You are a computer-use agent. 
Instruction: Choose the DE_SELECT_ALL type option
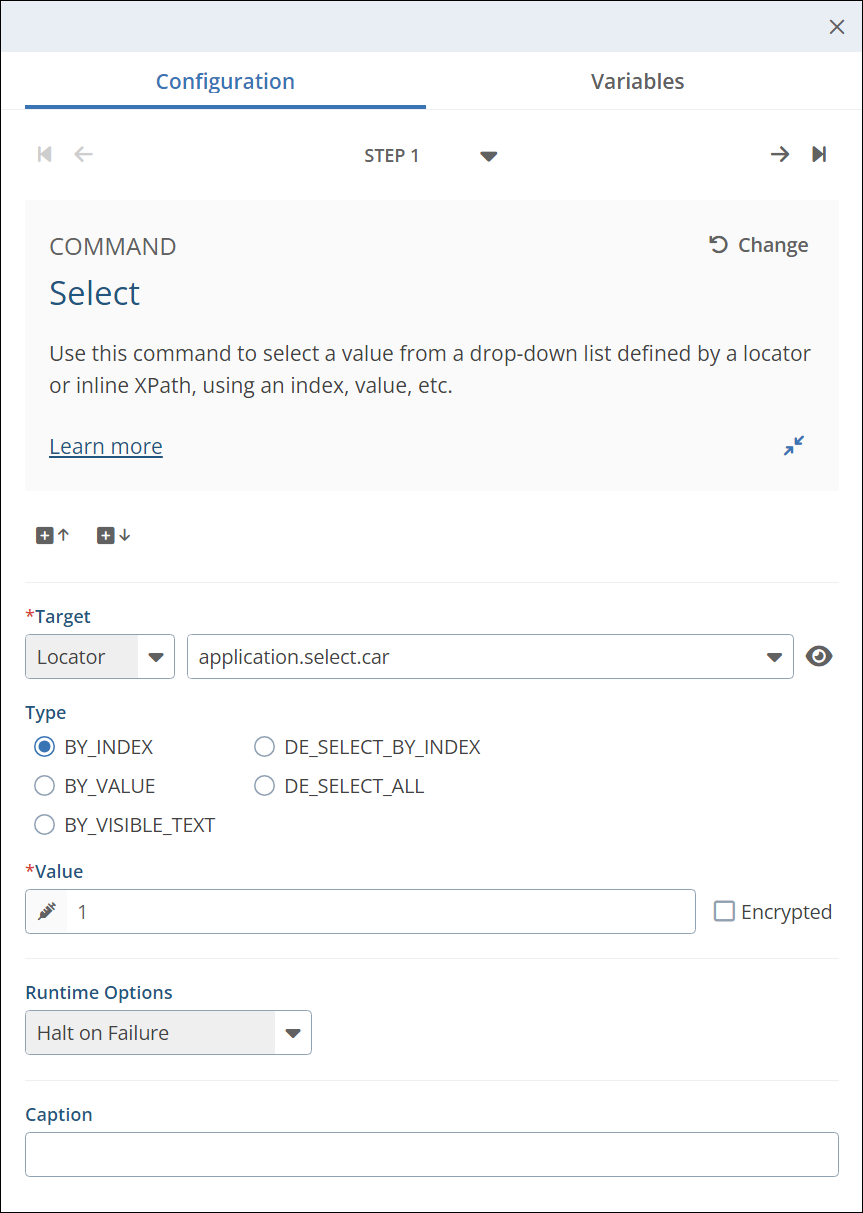pyautogui.click(x=265, y=786)
